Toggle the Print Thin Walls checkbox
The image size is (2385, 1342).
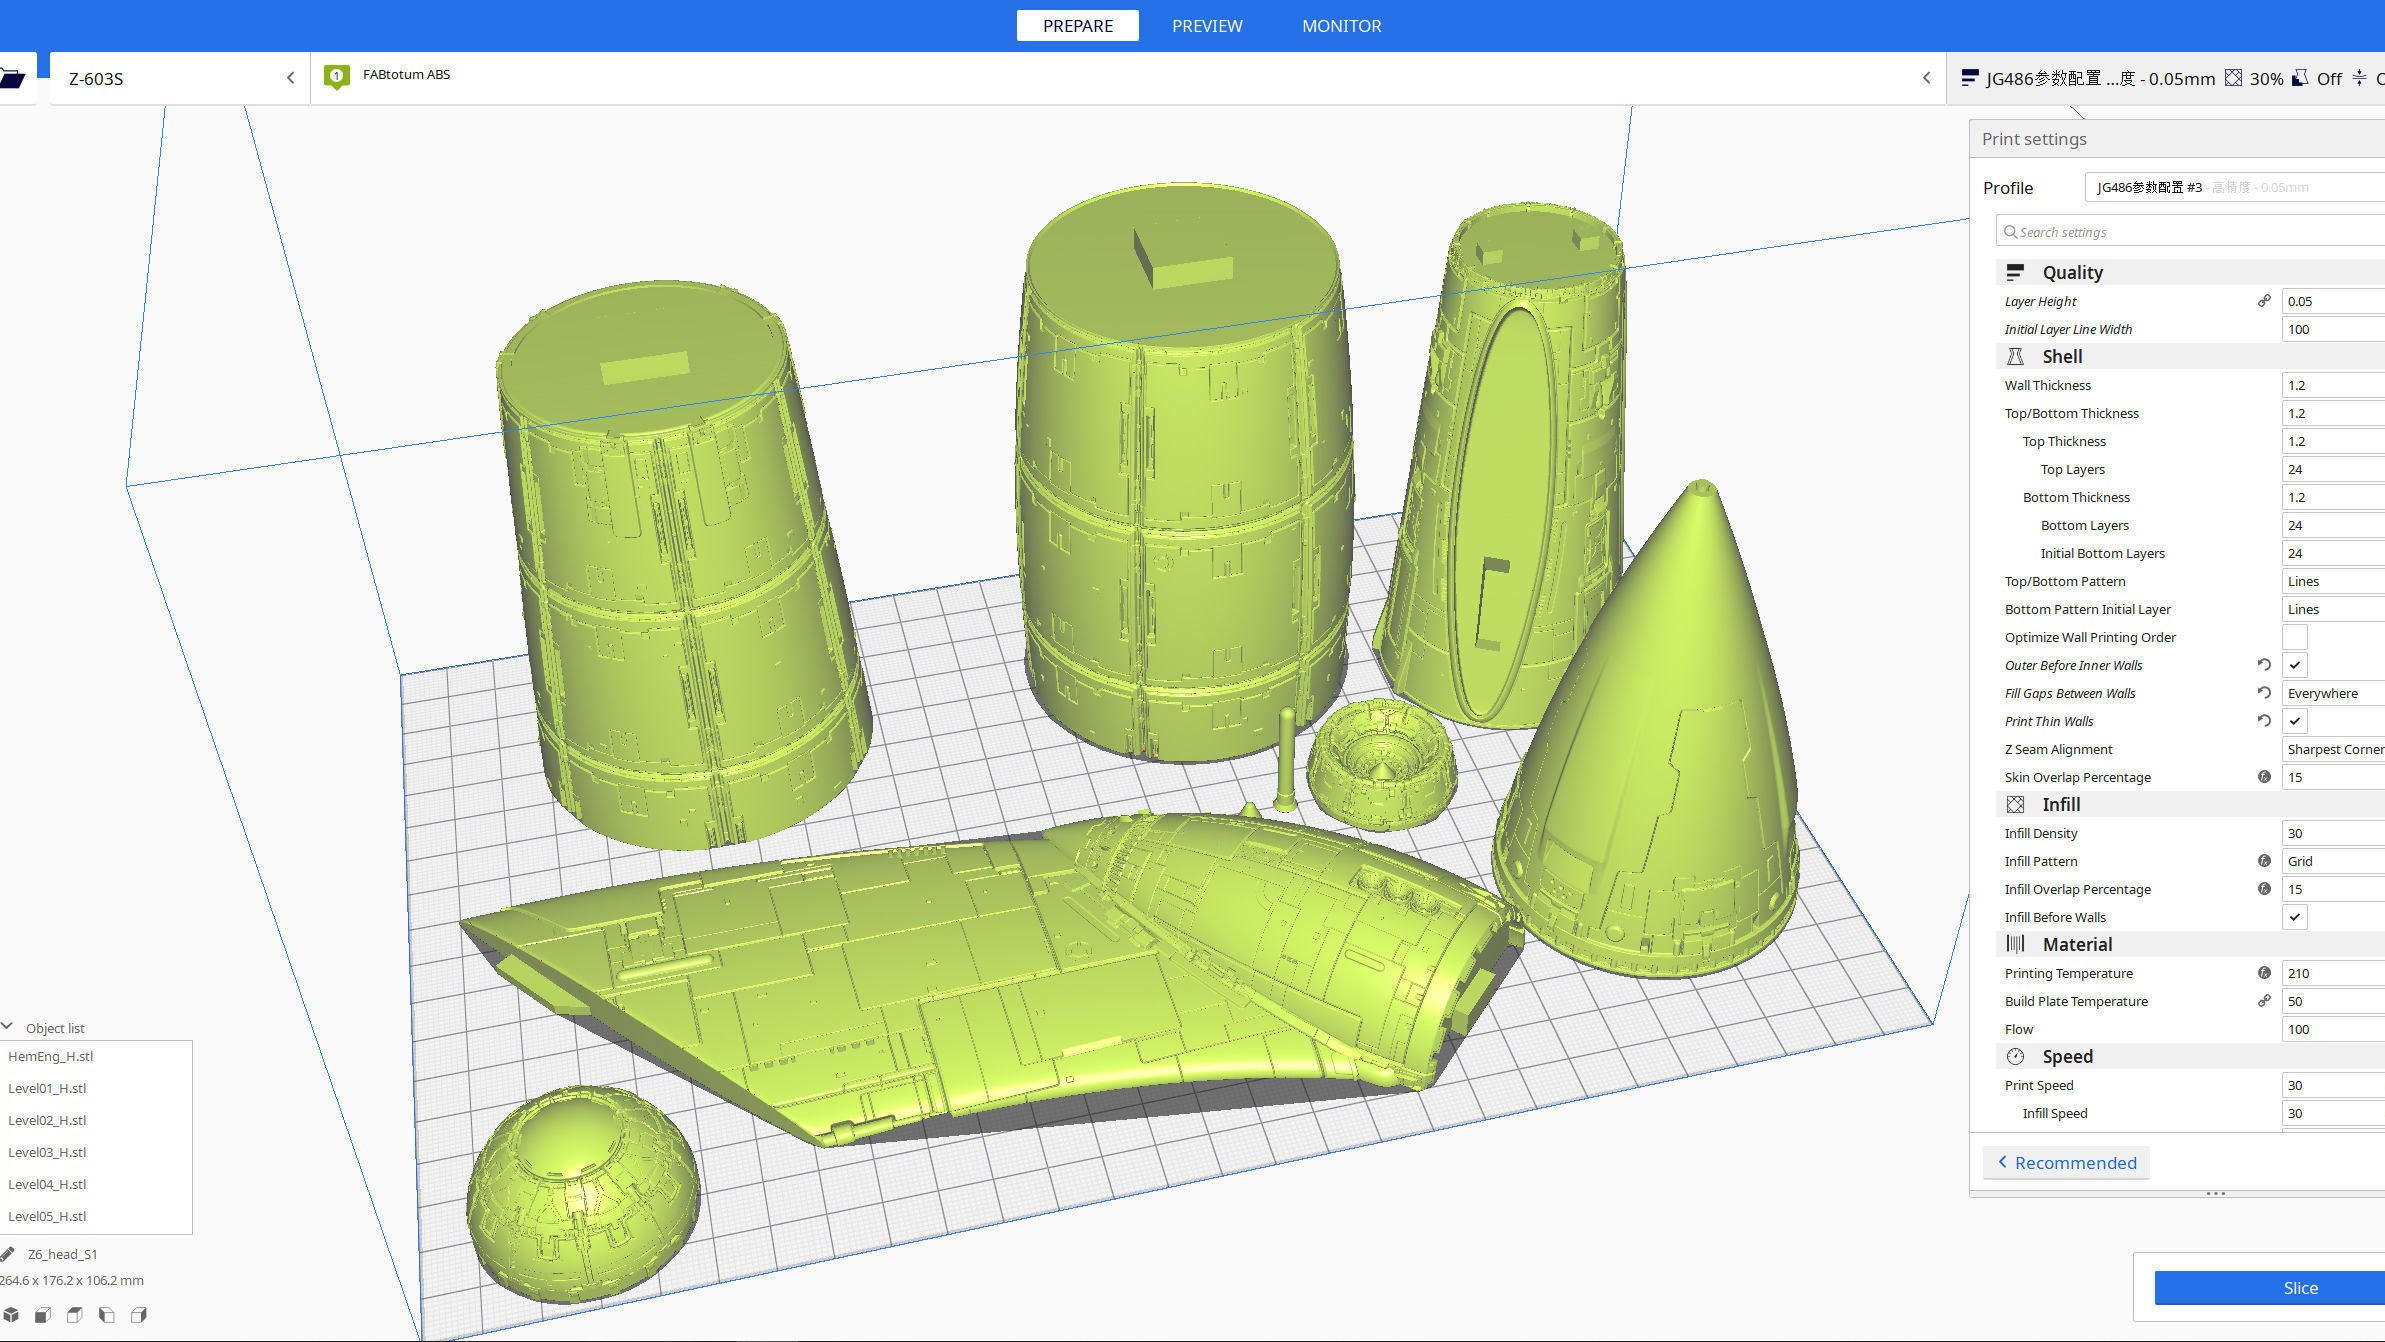pos(2295,721)
